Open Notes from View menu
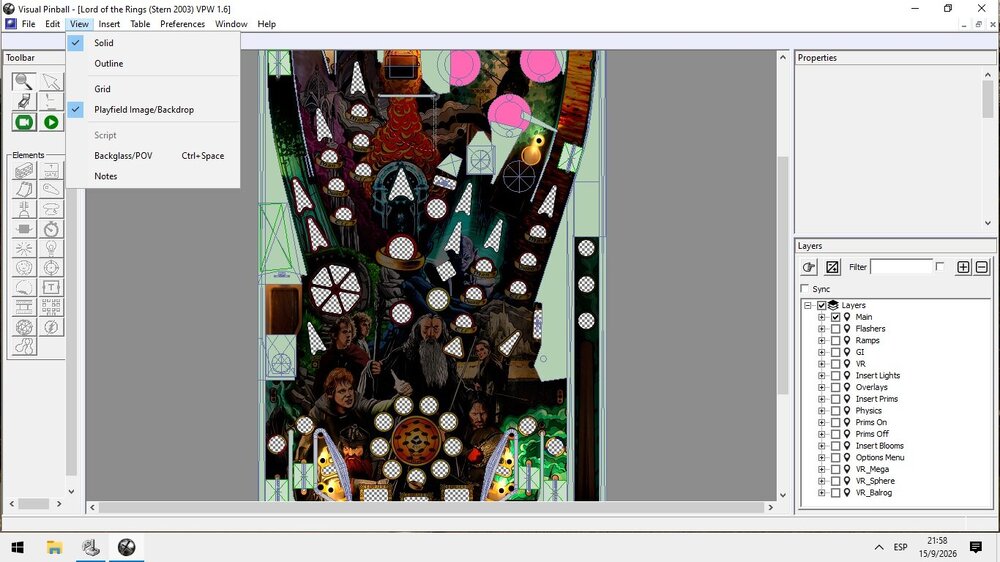 pos(153,175)
